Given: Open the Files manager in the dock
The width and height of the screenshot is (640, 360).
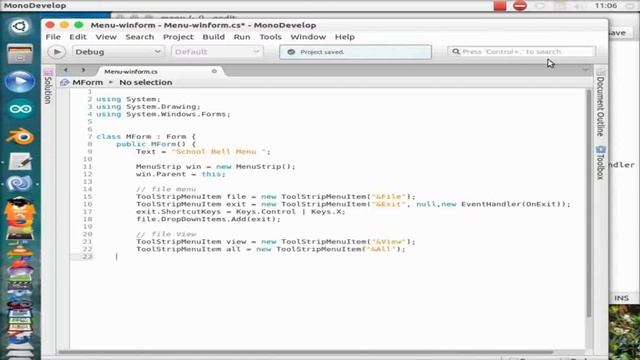Looking at the screenshot, I should [x=20, y=55].
